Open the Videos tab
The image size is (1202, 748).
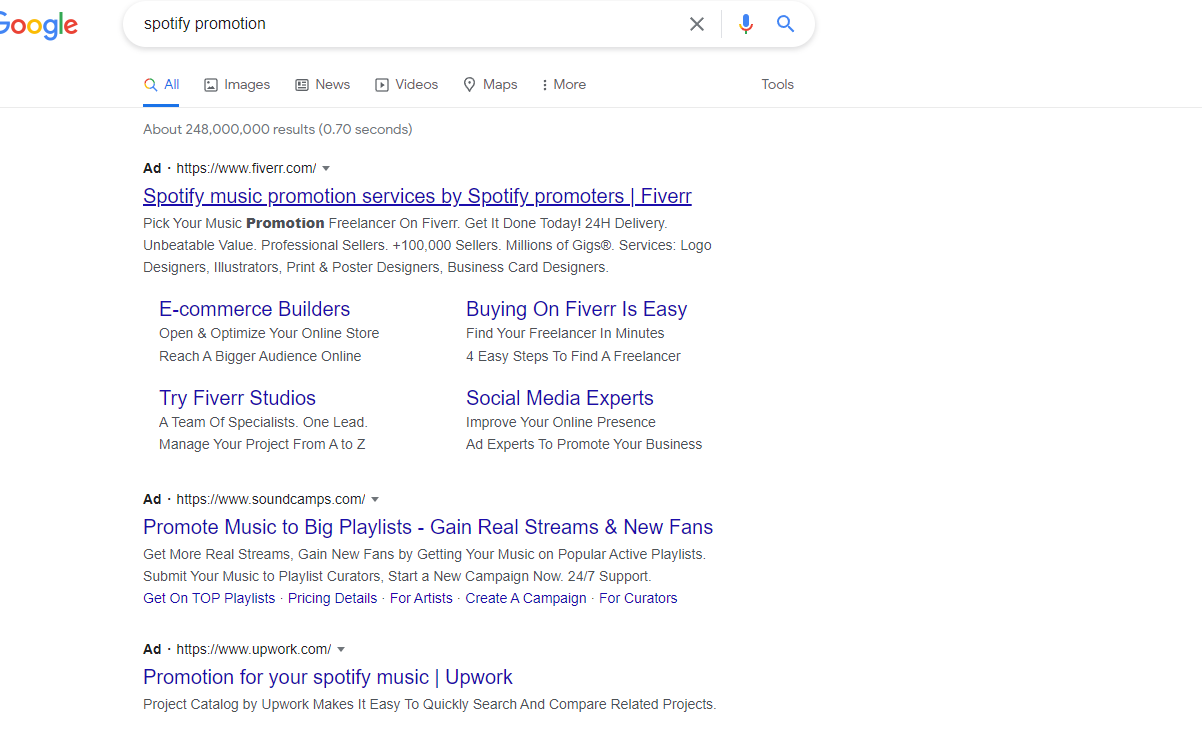coord(406,85)
